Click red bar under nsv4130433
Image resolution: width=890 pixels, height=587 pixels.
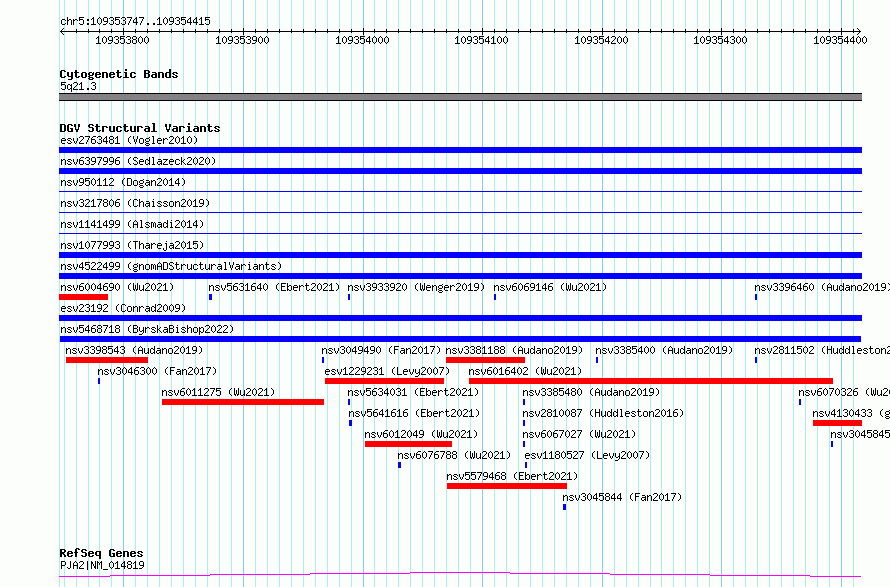(x=837, y=423)
